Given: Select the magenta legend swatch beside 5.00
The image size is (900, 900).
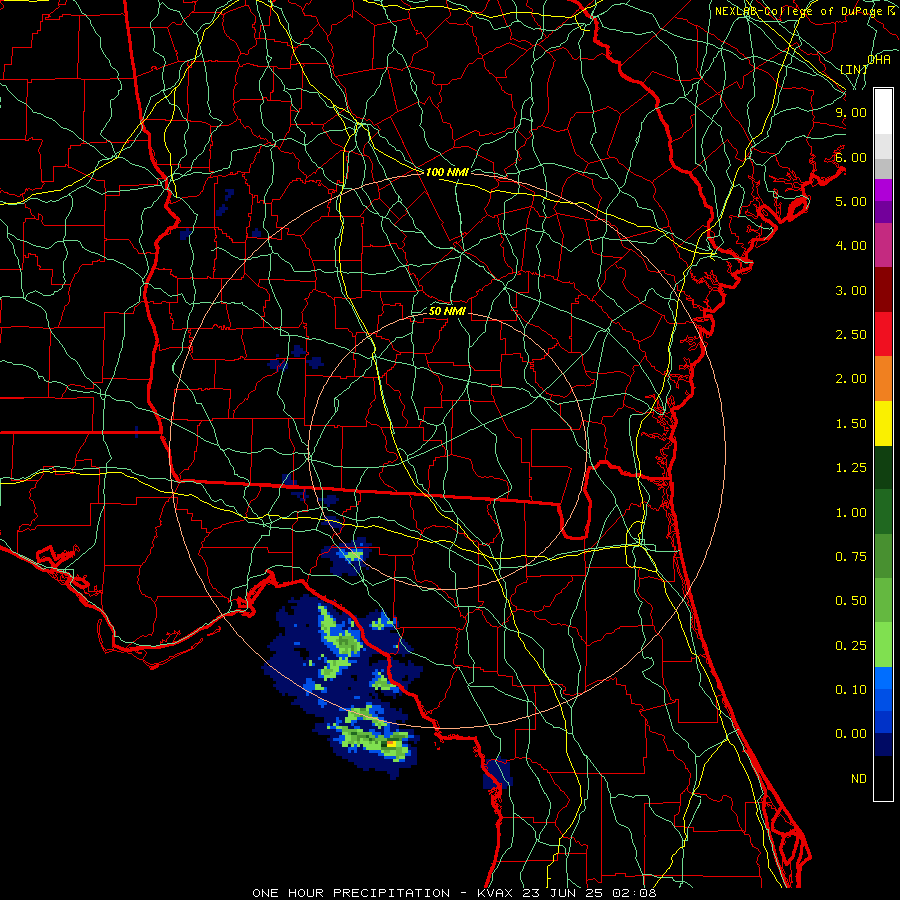Looking at the screenshot, I should point(883,190).
